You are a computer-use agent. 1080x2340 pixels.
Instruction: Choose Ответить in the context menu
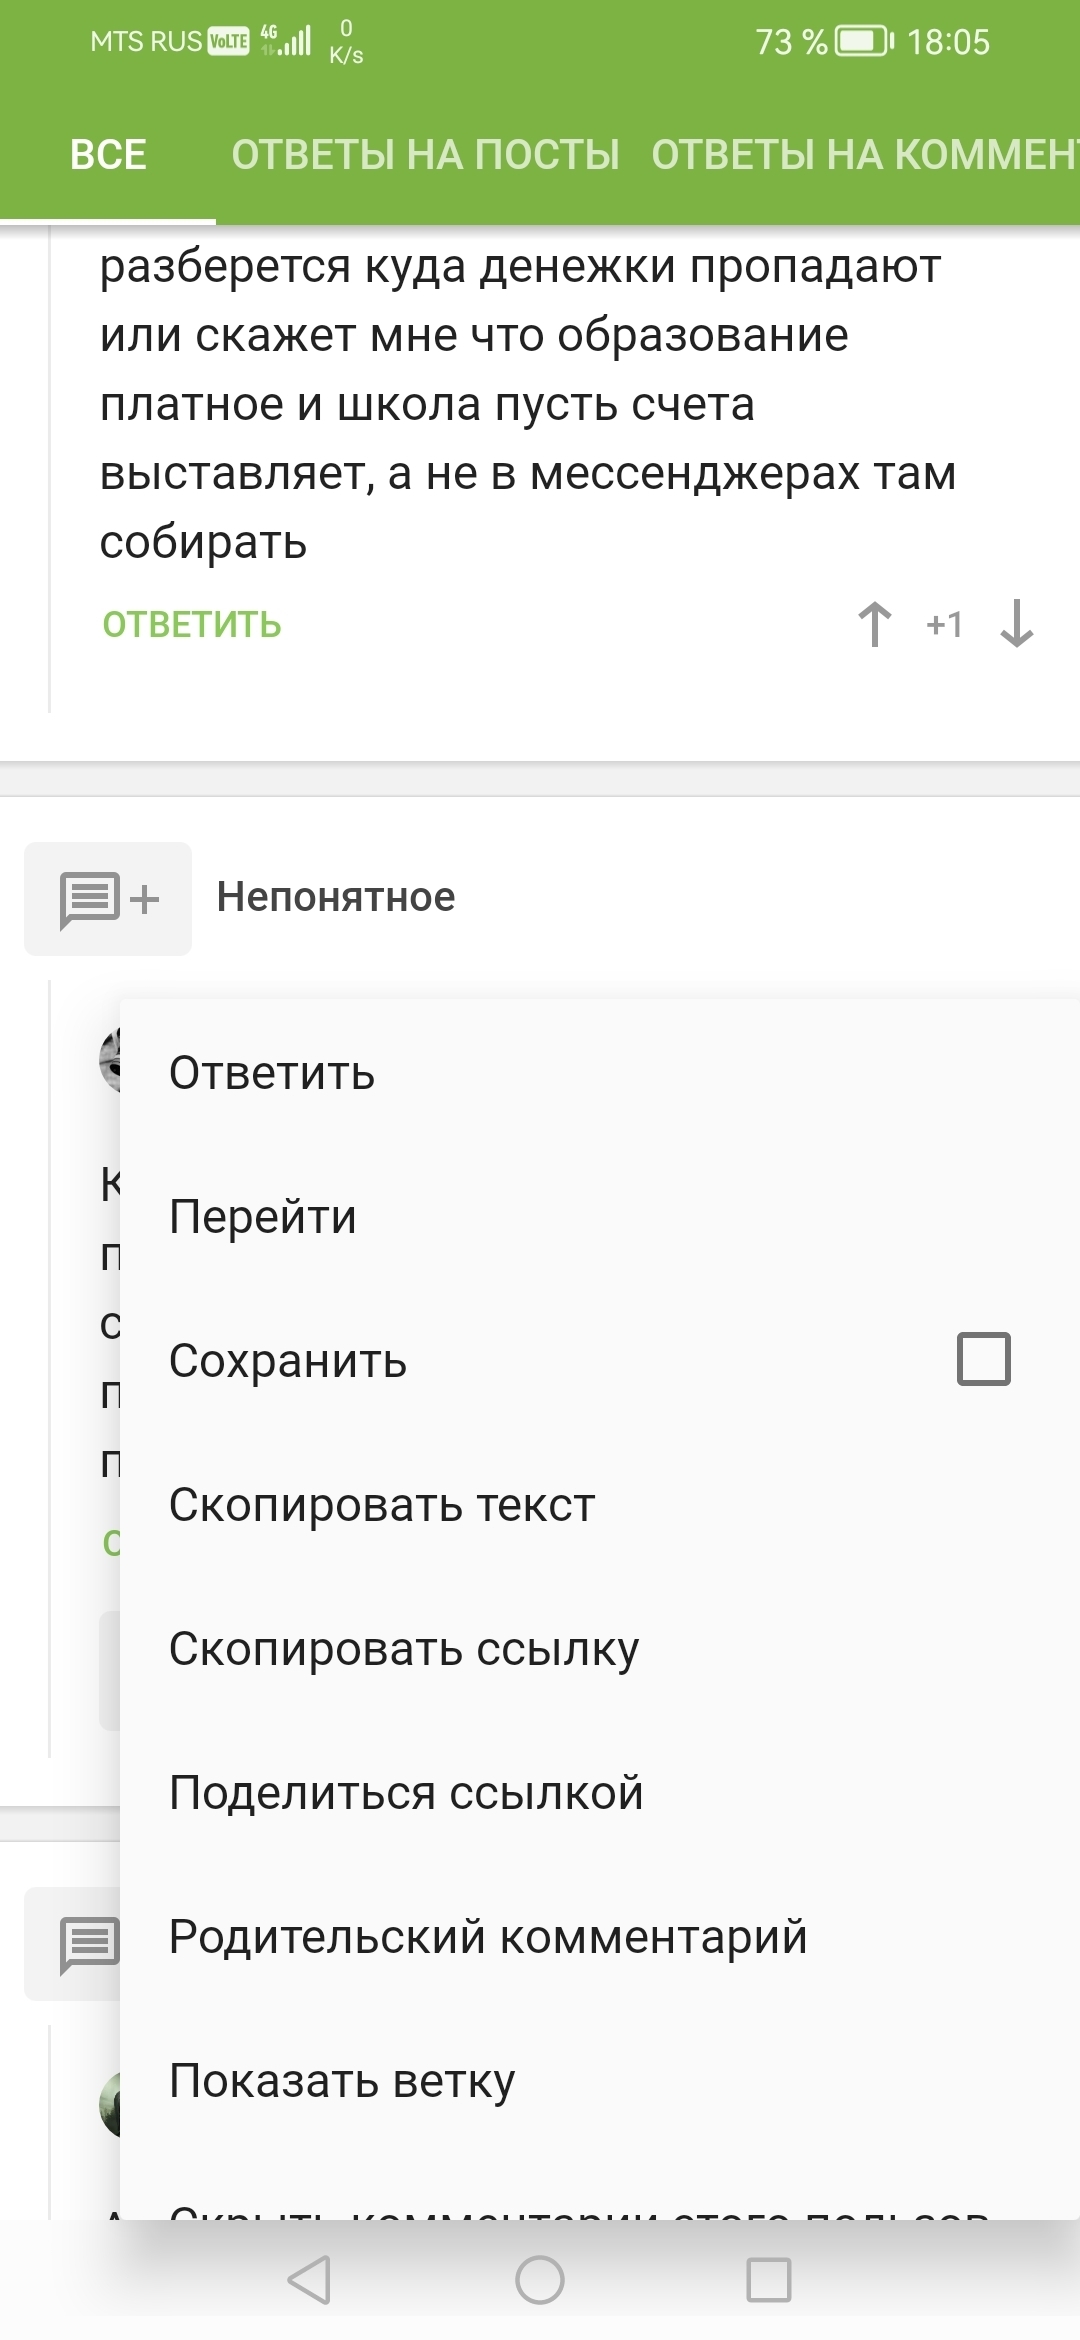coord(272,1073)
